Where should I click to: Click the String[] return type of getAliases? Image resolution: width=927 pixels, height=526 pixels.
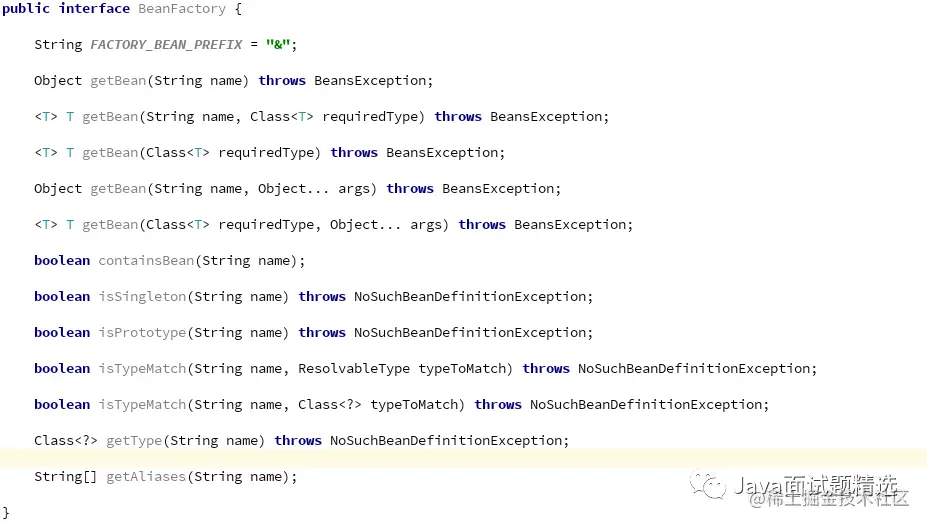[x=65, y=477]
